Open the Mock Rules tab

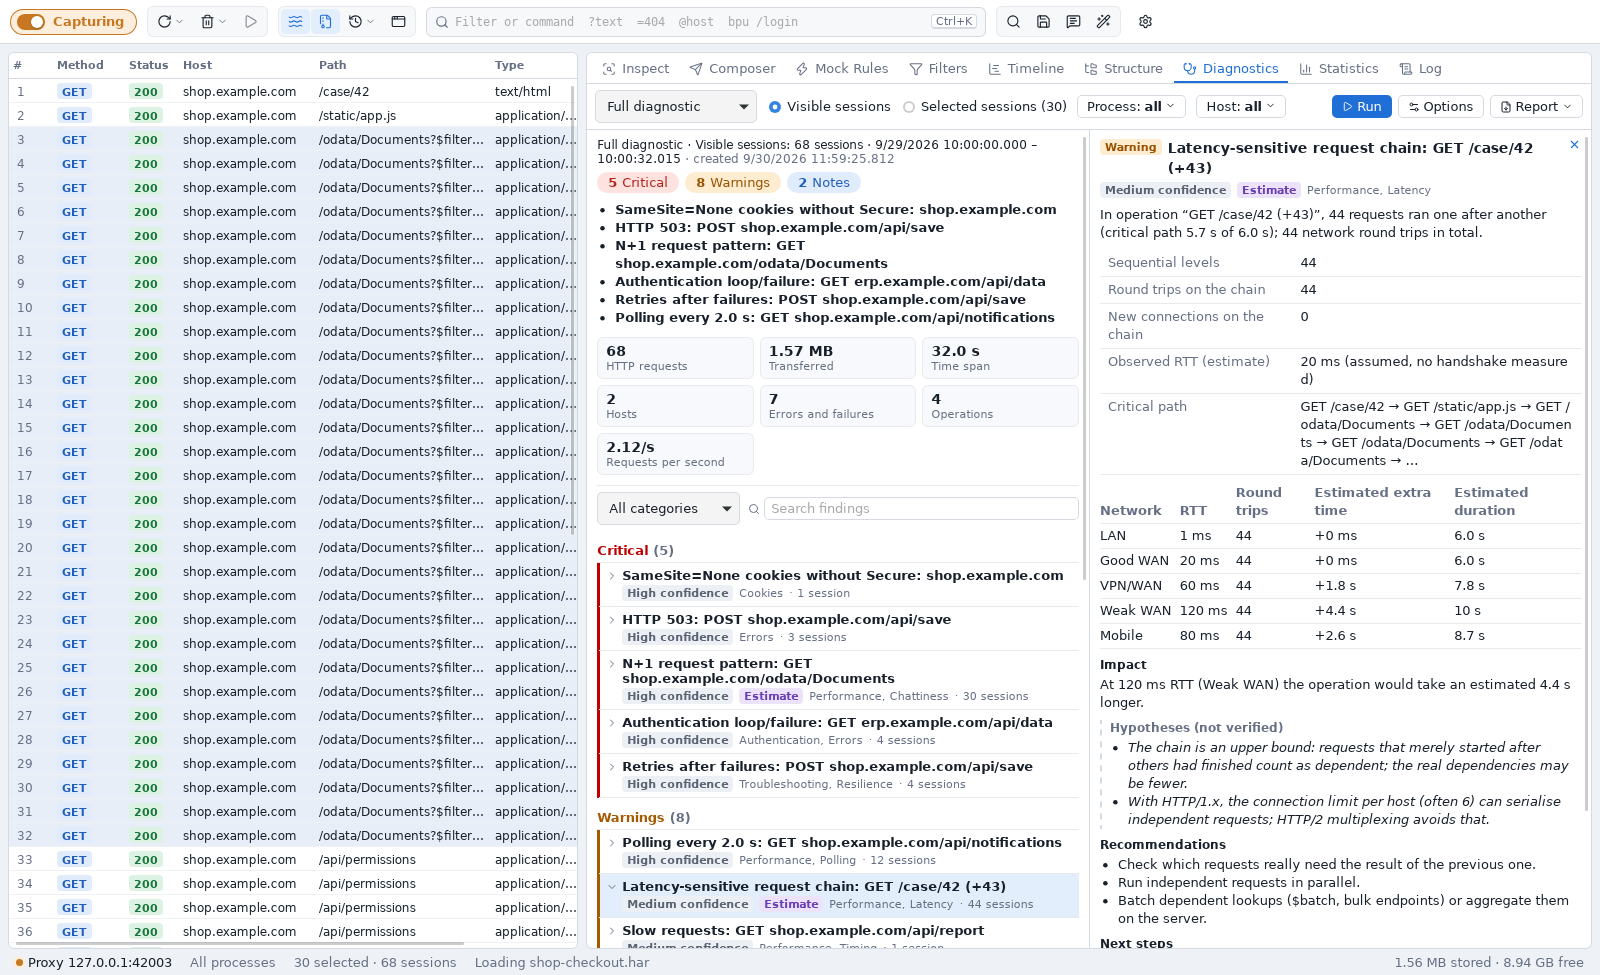(842, 69)
